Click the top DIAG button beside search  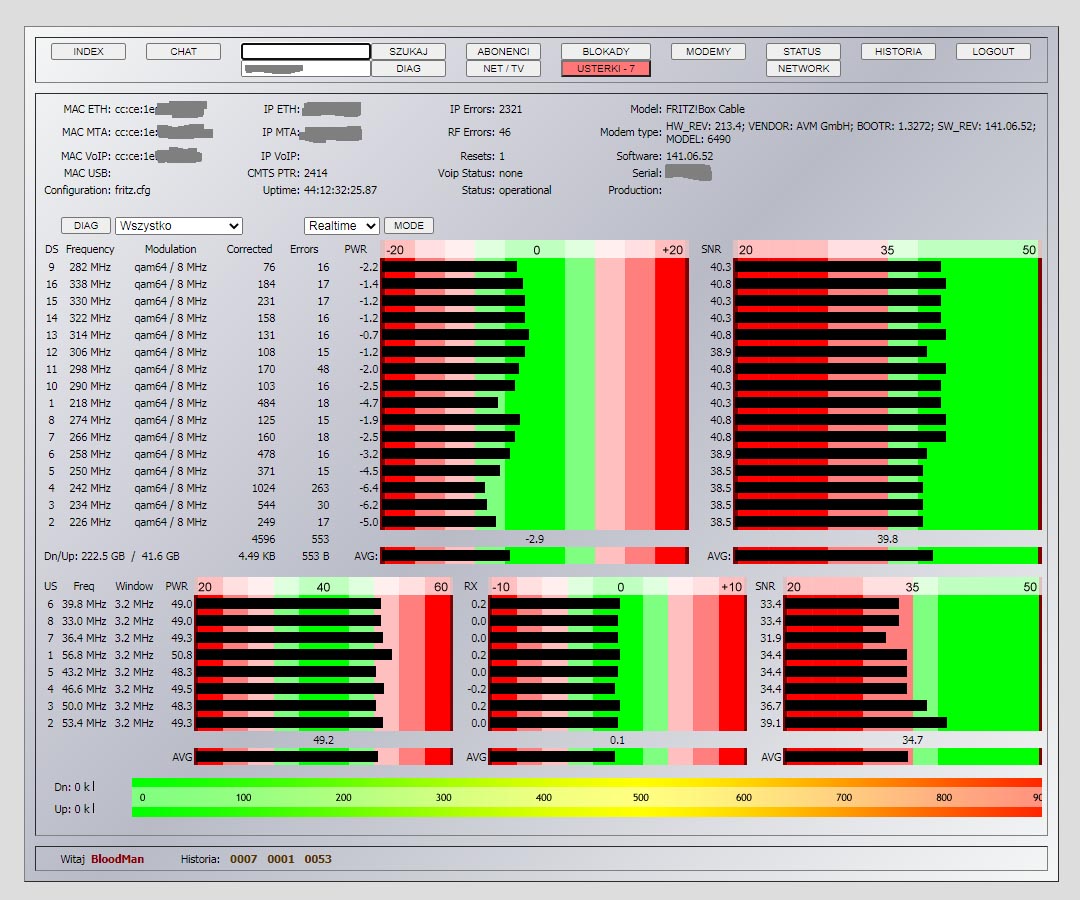point(408,69)
